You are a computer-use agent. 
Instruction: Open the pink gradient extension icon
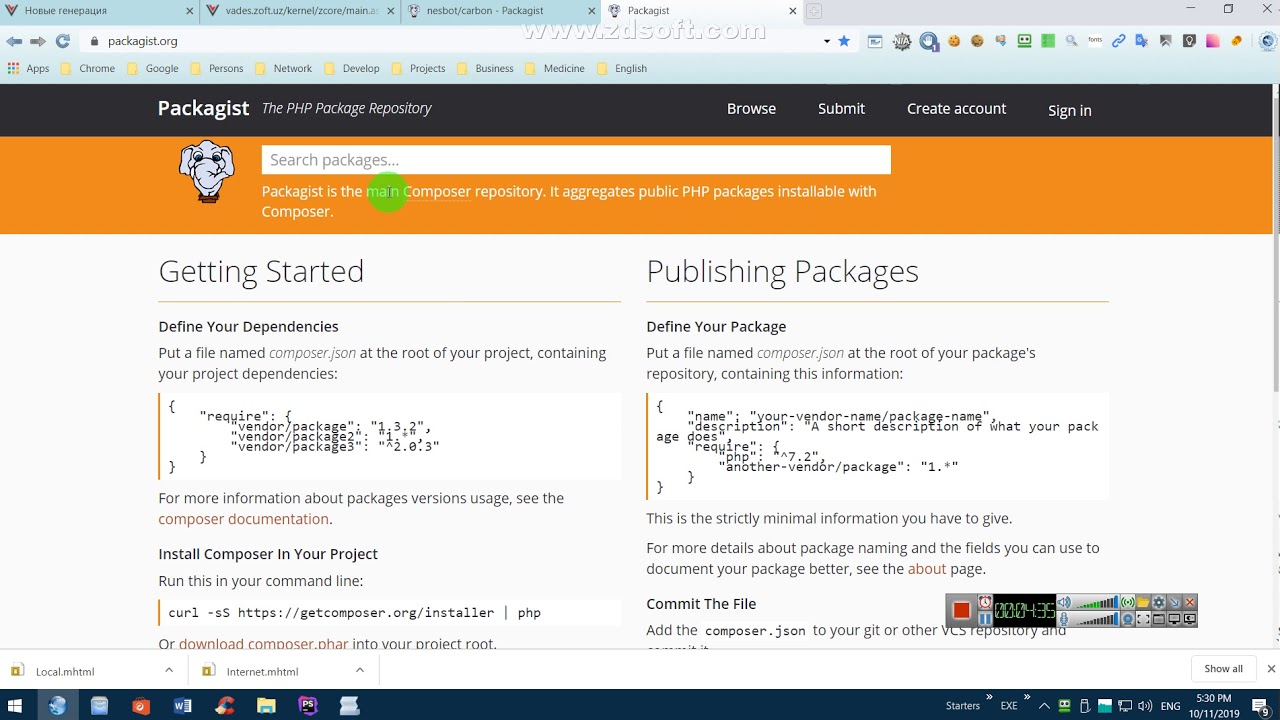1213,41
